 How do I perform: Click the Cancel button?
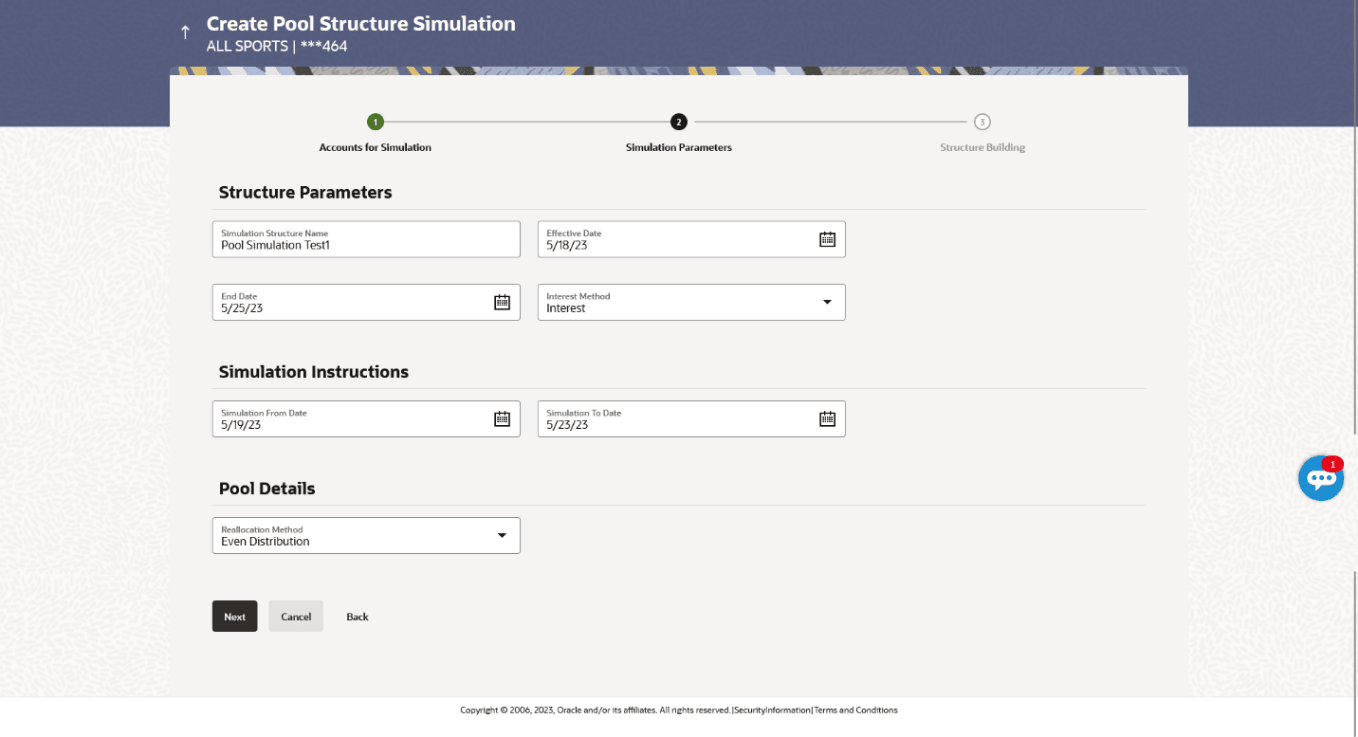click(296, 616)
